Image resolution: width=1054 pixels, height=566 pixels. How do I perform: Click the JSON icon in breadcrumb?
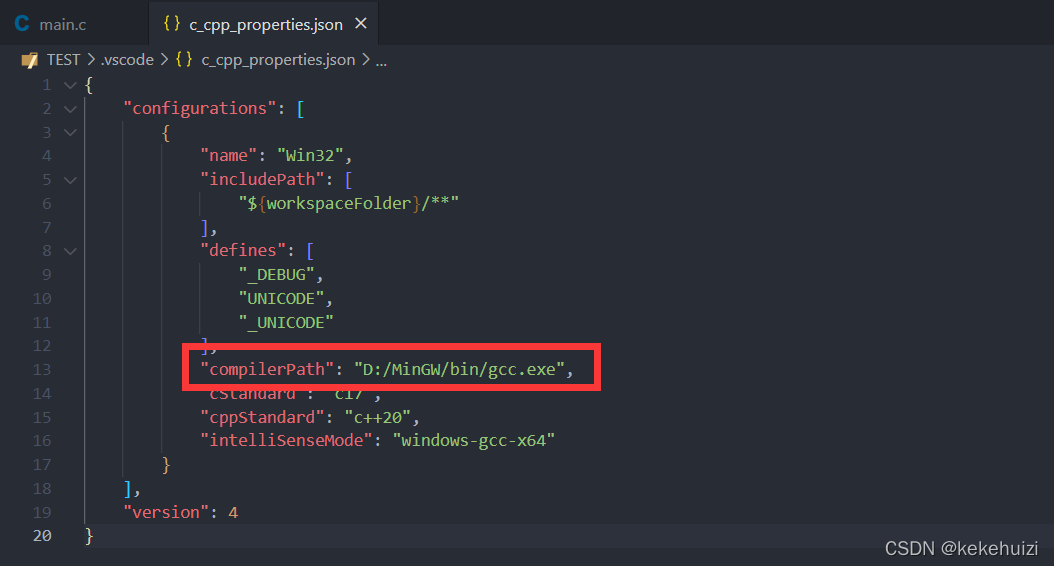pos(184,59)
